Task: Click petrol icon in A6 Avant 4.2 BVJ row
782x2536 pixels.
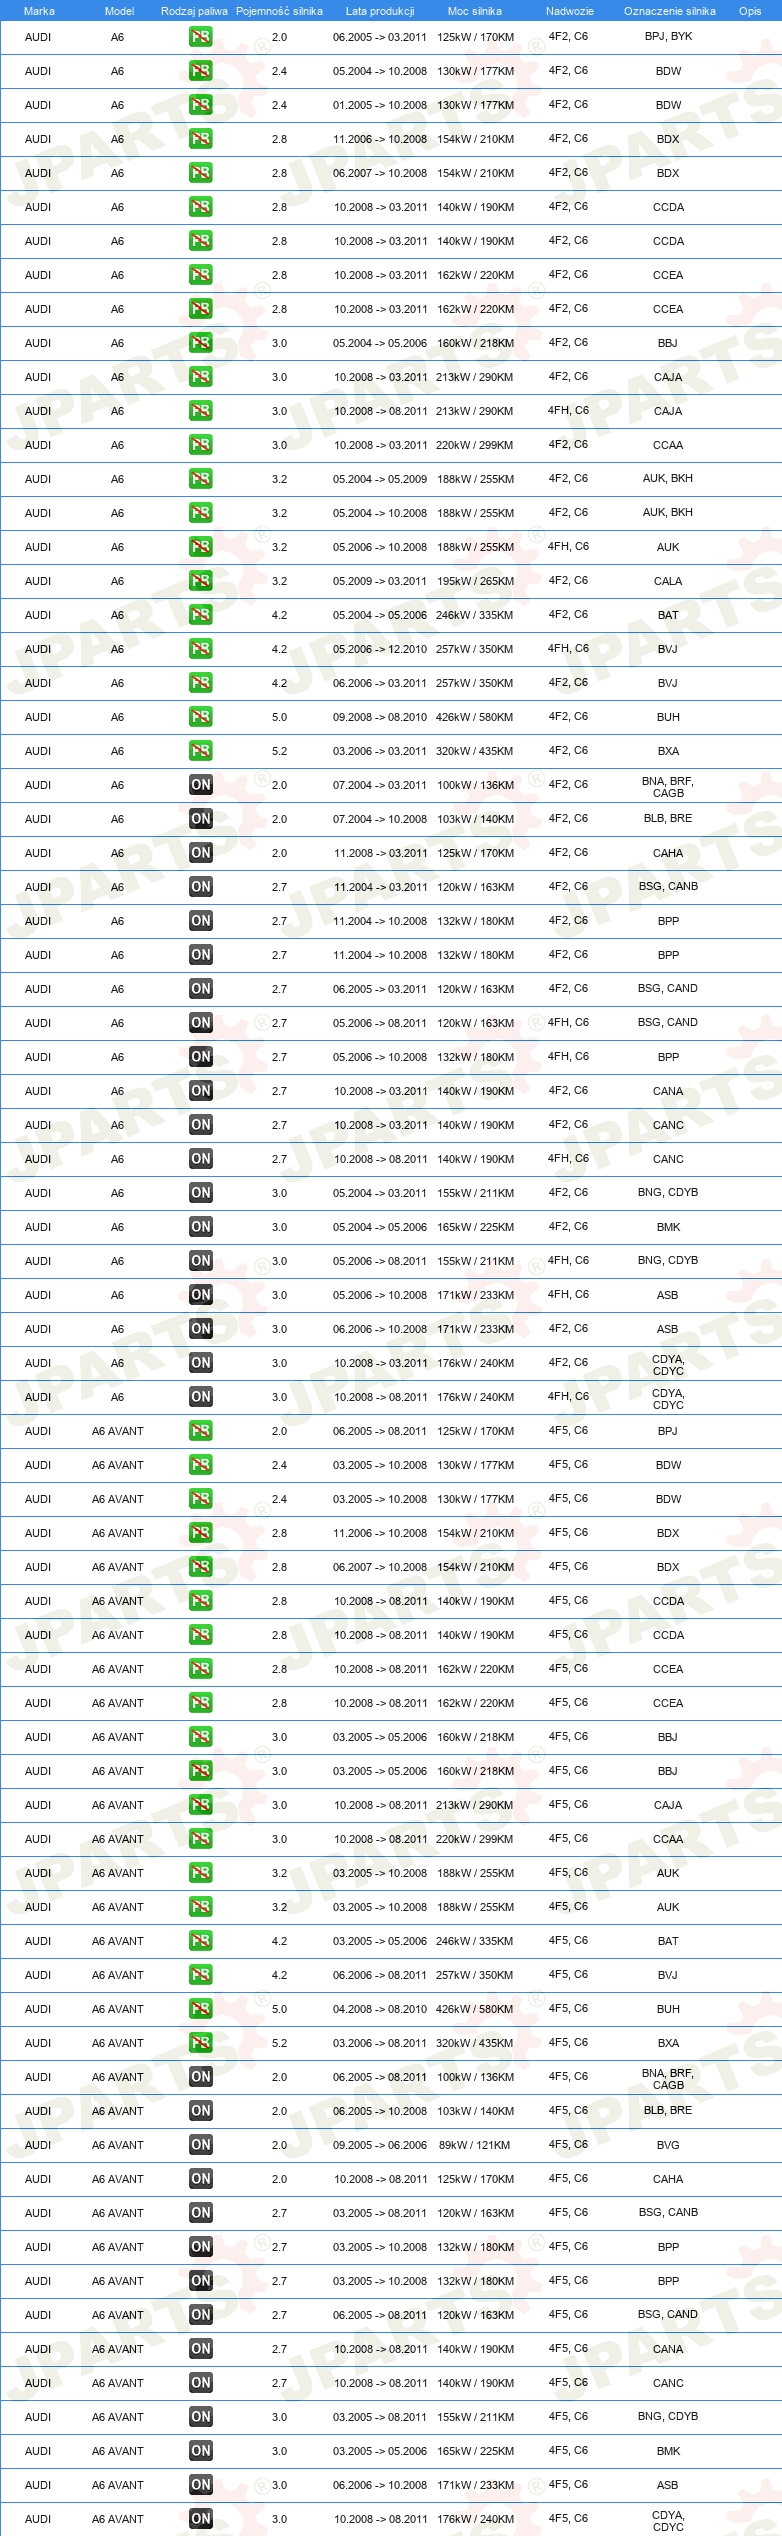Action: (200, 1975)
